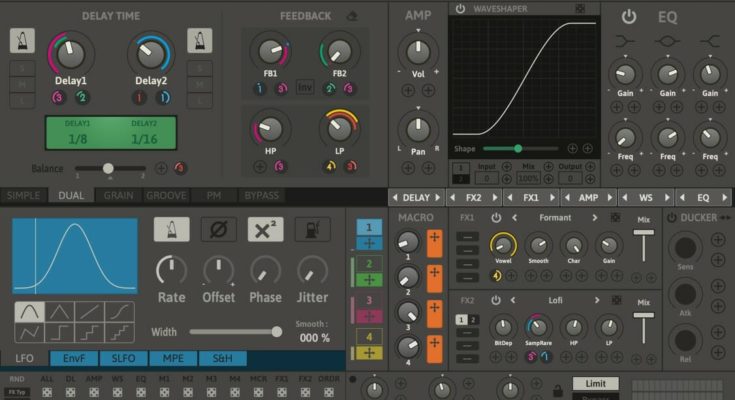Screen dimensions: 735x400
Task: Select the BYPASS mode button
Action: [x=261, y=196]
